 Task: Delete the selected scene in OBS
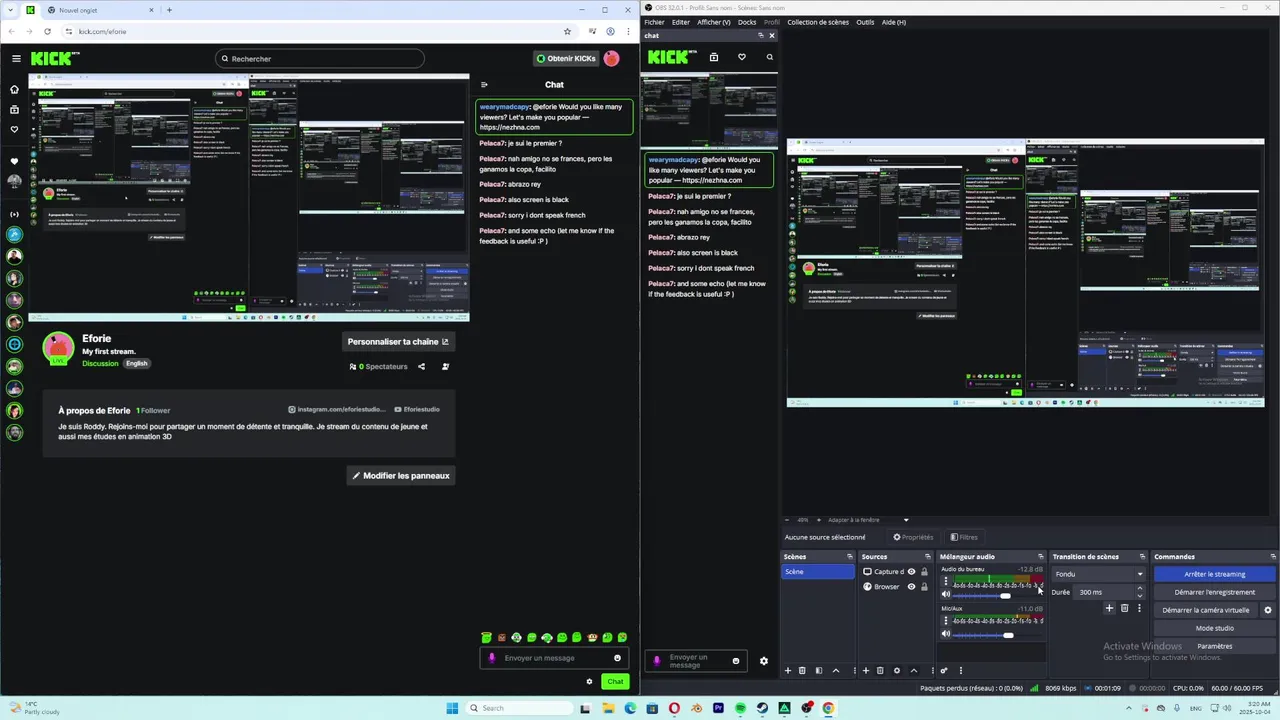coord(802,670)
